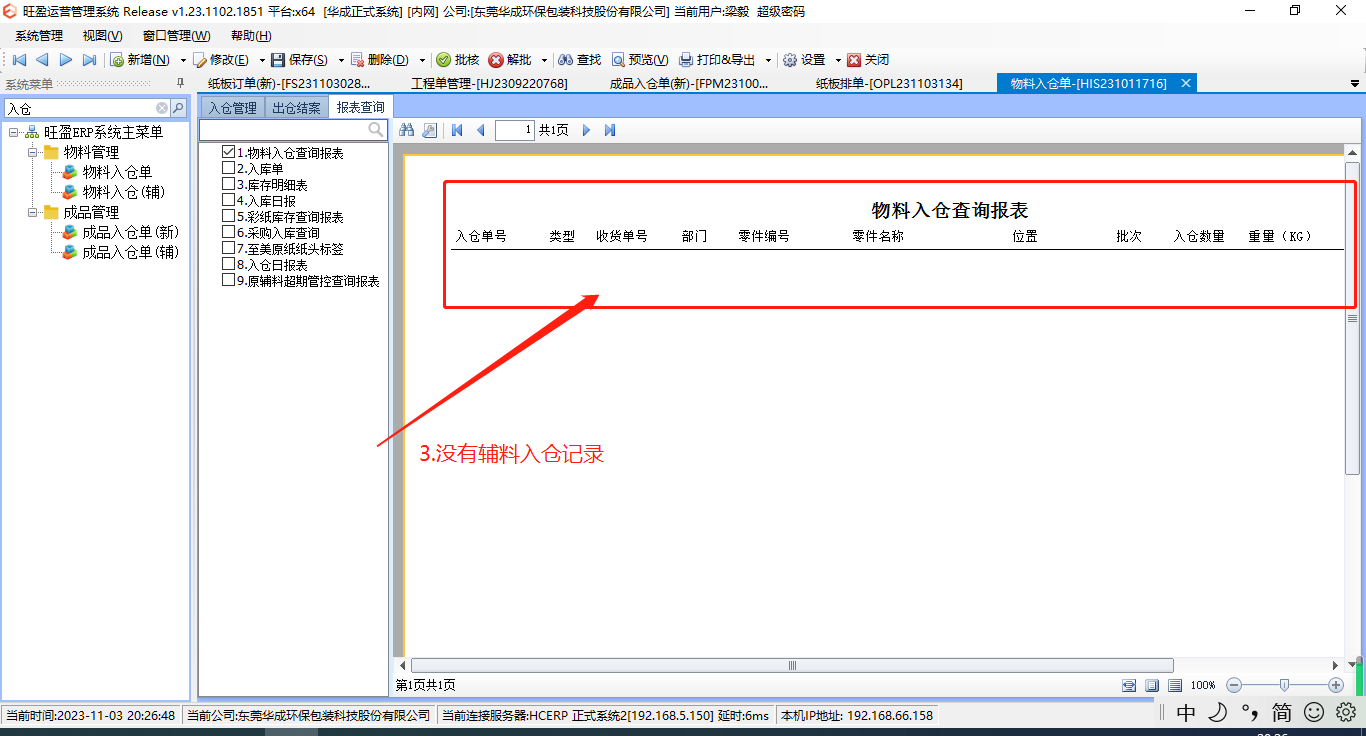Switch to 纸板排单-[OPL231103134] tab

point(889,84)
